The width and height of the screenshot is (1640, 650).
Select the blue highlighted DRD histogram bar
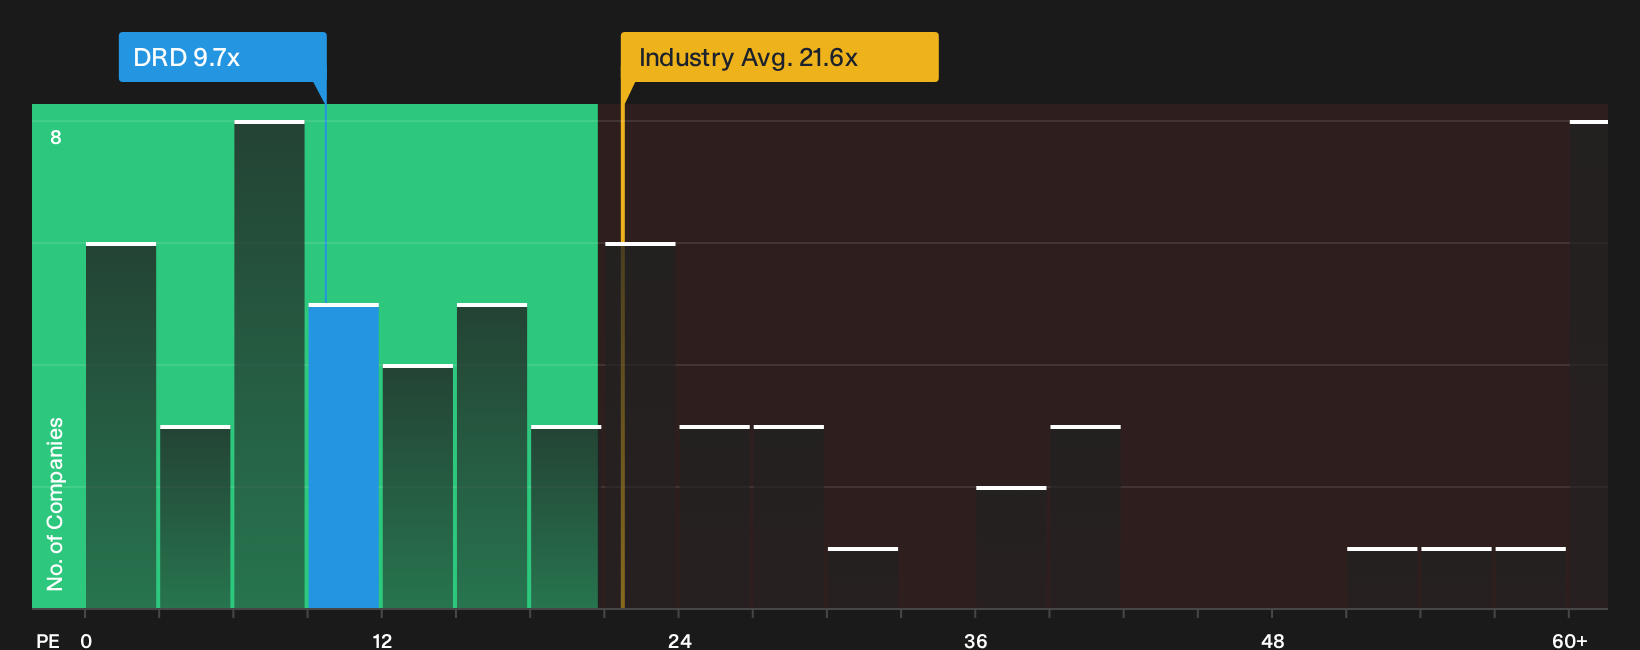pyautogui.click(x=344, y=456)
